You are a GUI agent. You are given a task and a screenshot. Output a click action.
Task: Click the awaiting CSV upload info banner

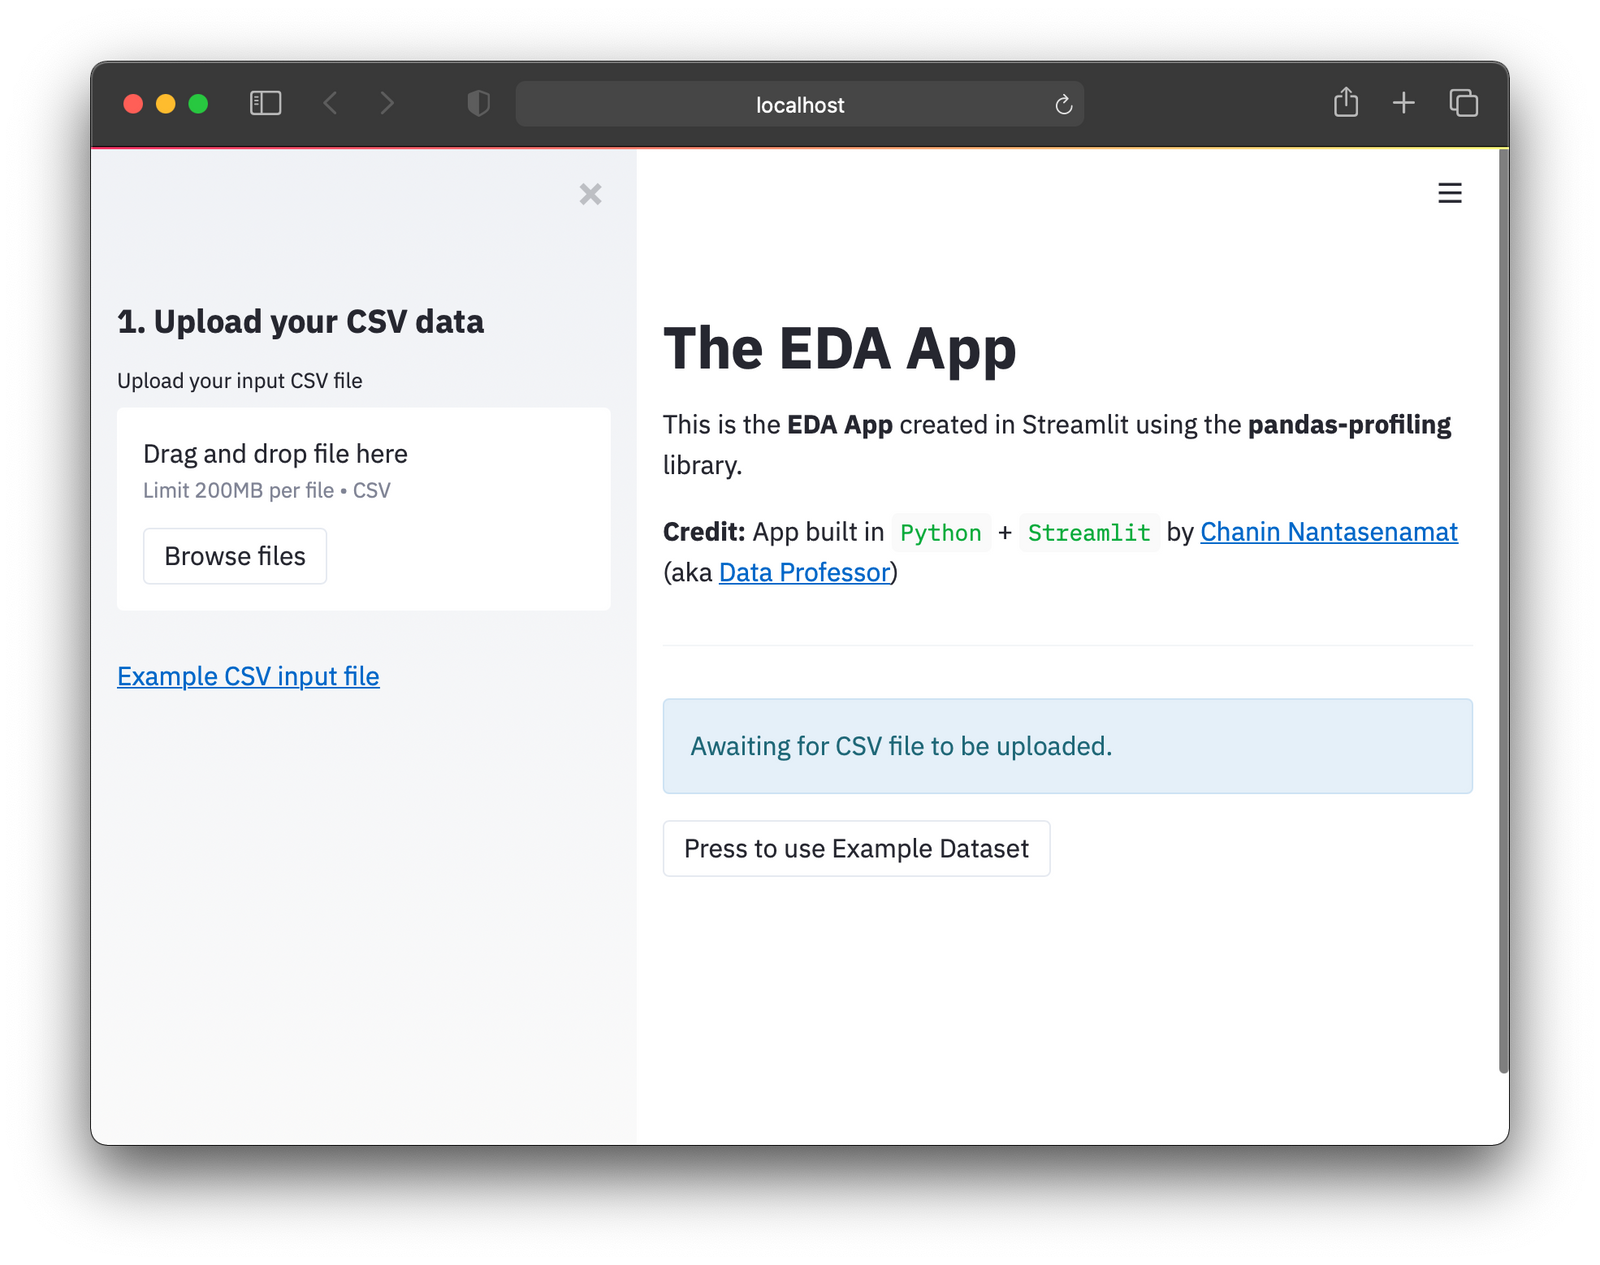(x=1066, y=746)
